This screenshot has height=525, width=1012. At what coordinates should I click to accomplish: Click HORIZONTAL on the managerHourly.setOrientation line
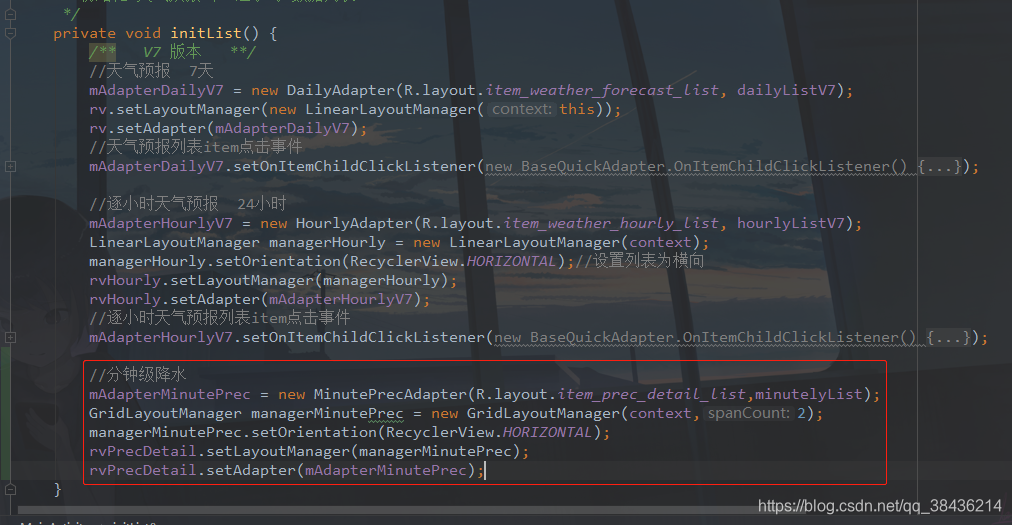[x=511, y=262]
